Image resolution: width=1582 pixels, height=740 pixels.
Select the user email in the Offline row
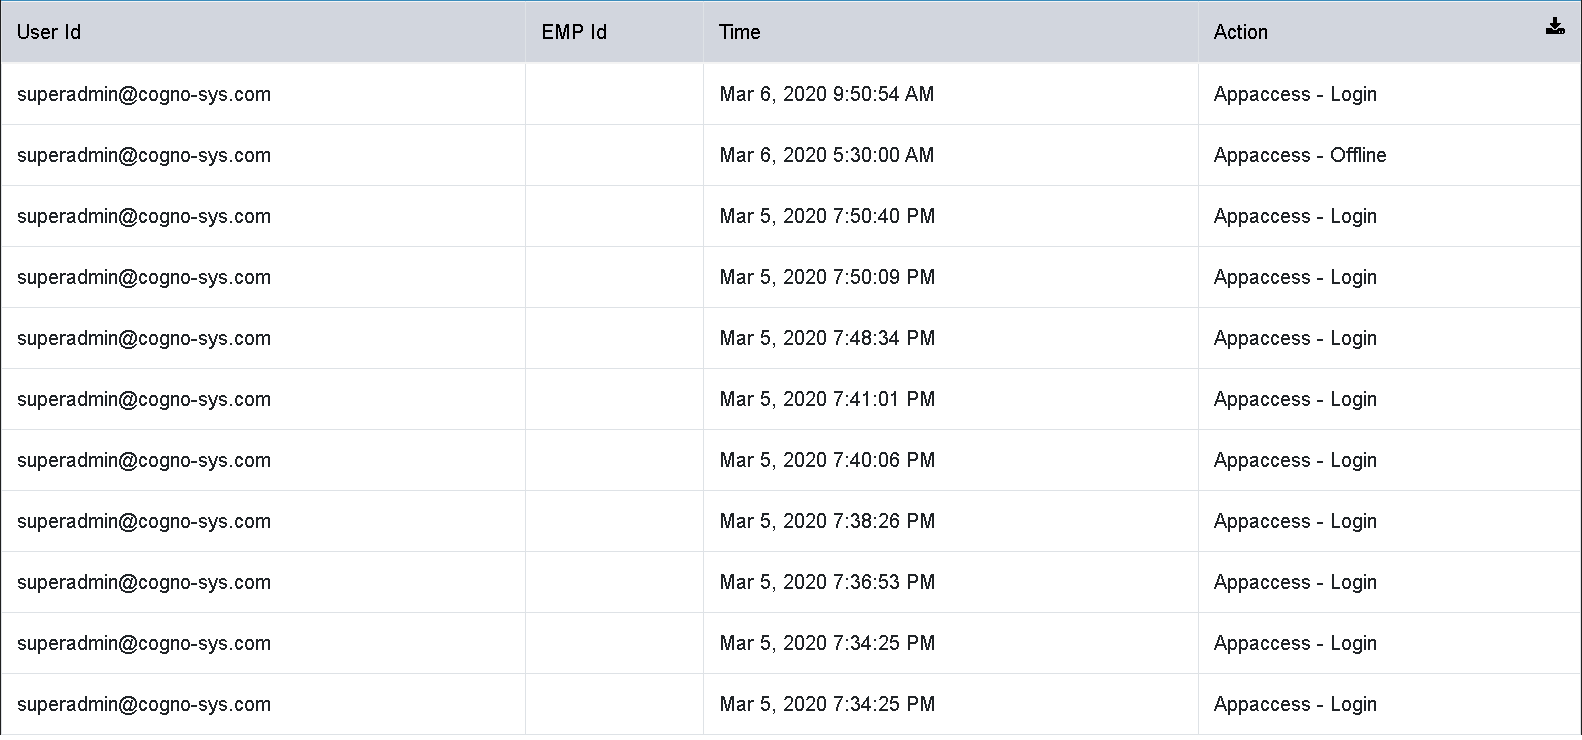[x=144, y=155]
